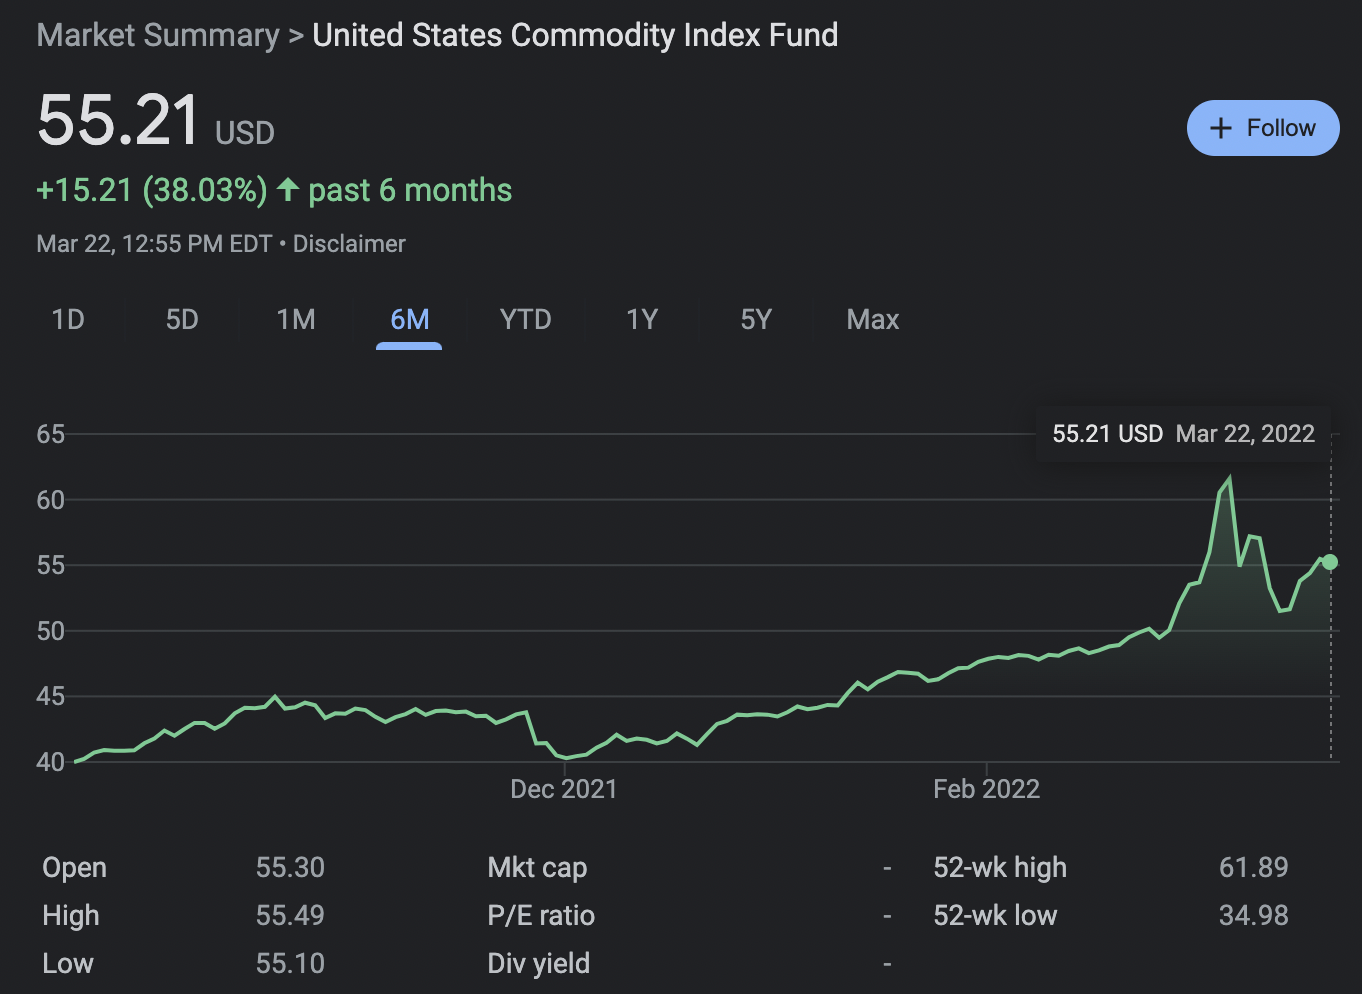
Task: Switch to the 1D time range tab
Action: coord(68,320)
